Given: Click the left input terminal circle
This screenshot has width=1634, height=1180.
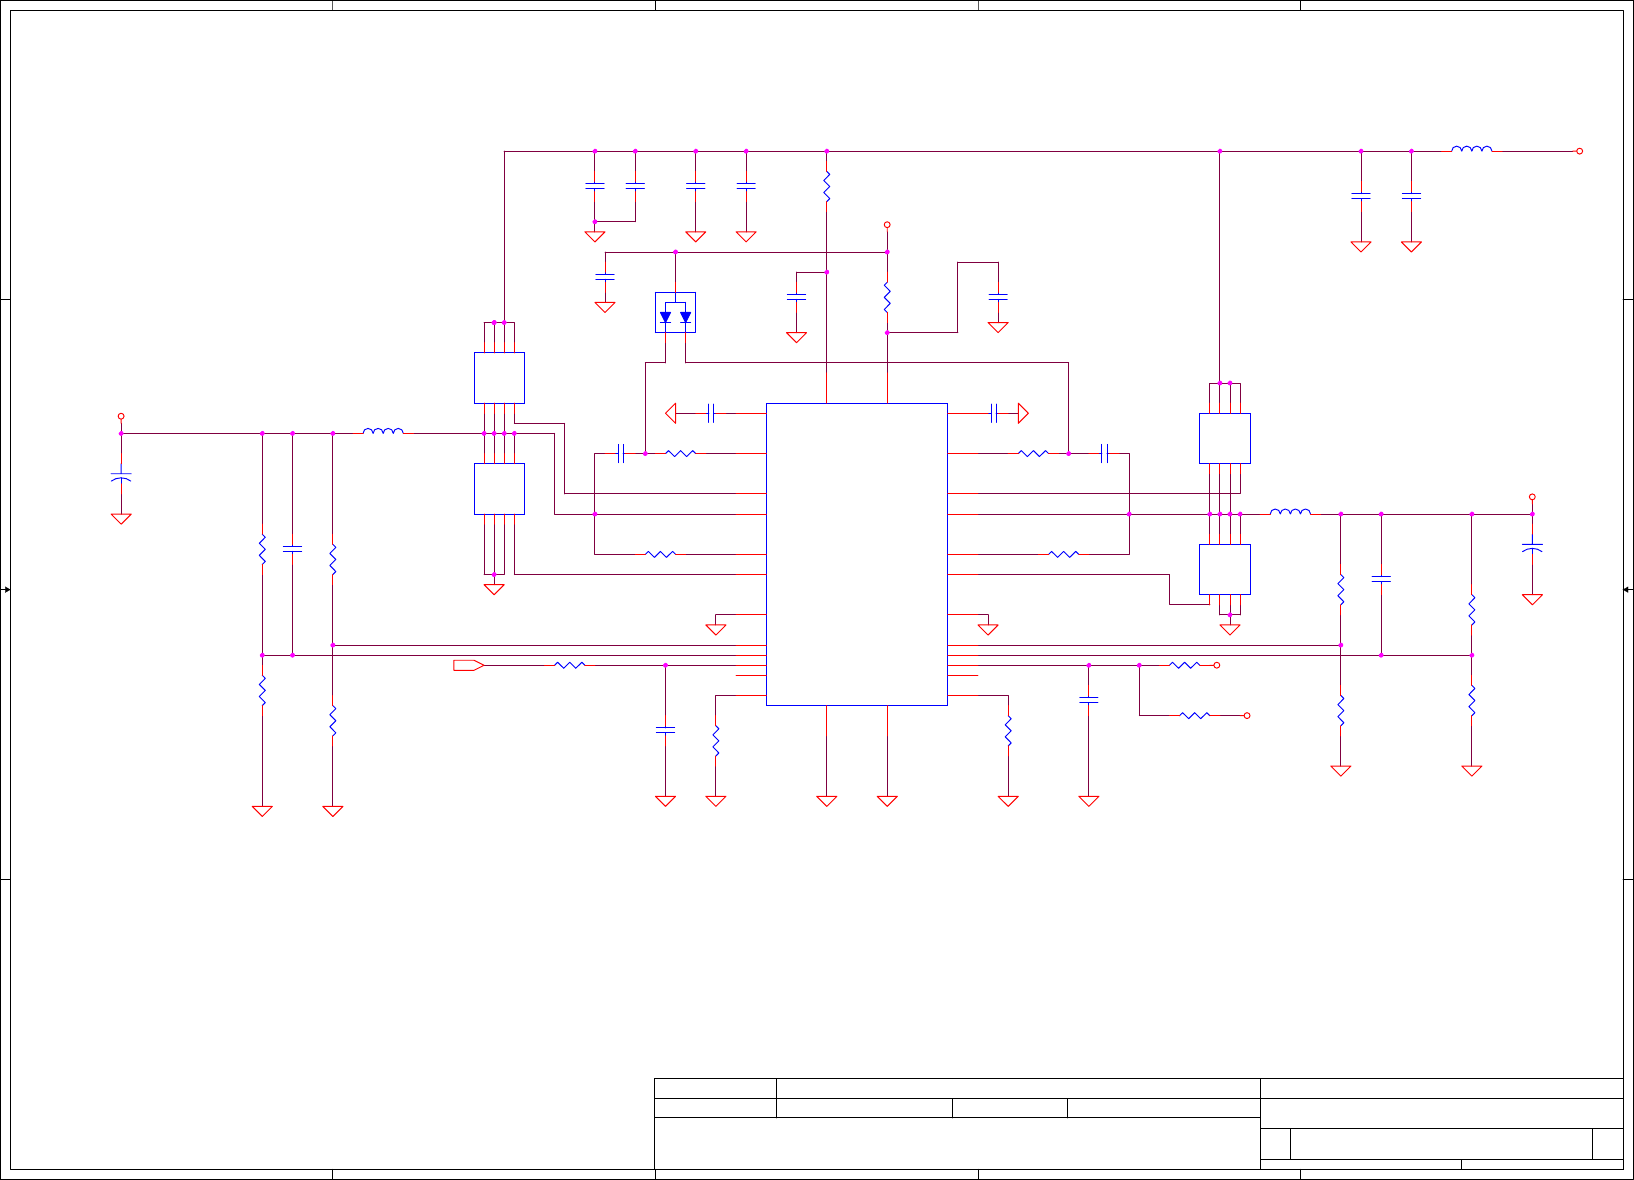Looking at the screenshot, I should click(x=121, y=416).
